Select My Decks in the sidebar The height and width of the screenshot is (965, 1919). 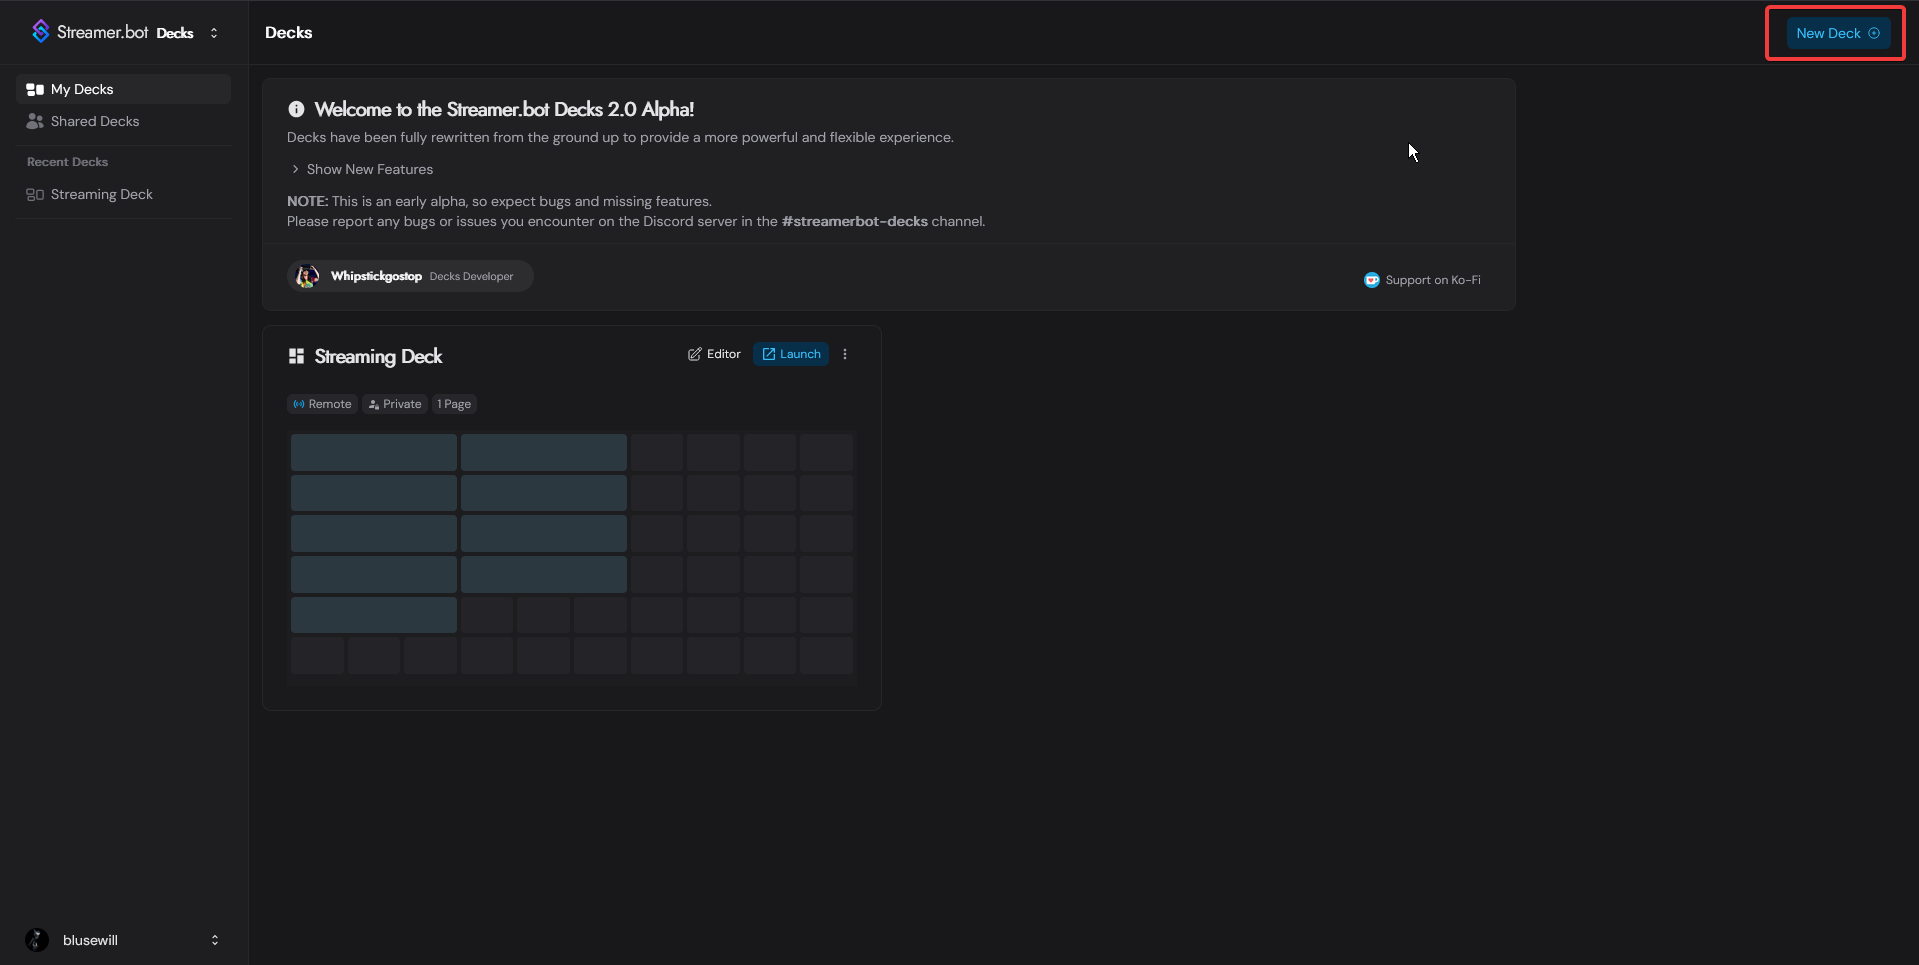82,89
